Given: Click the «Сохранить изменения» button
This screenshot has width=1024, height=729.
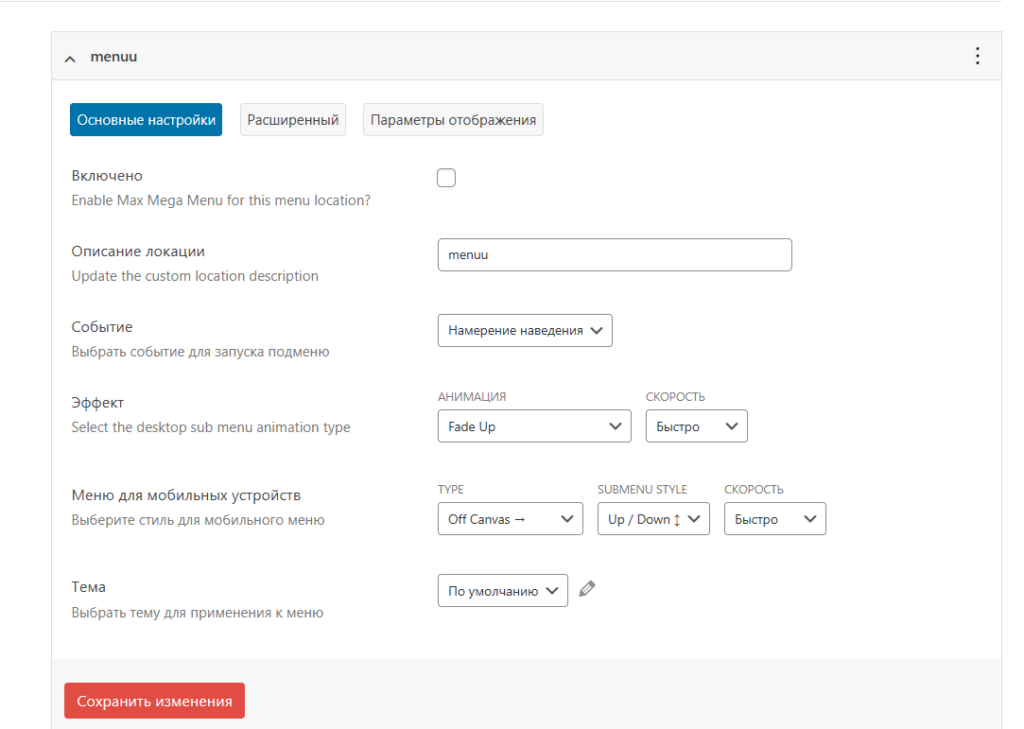Looking at the screenshot, I should [x=154, y=701].
